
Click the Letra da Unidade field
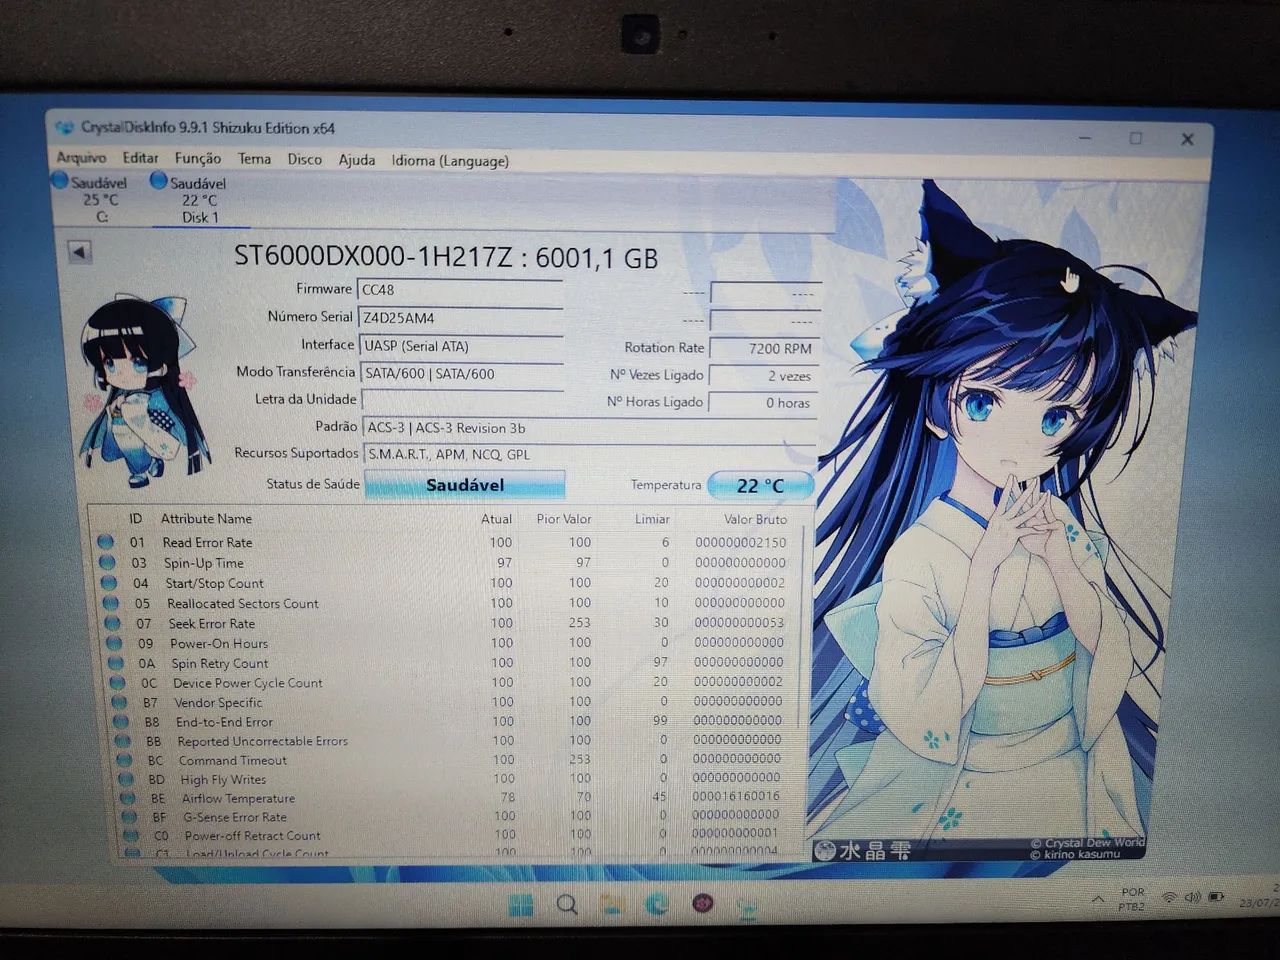click(463, 400)
